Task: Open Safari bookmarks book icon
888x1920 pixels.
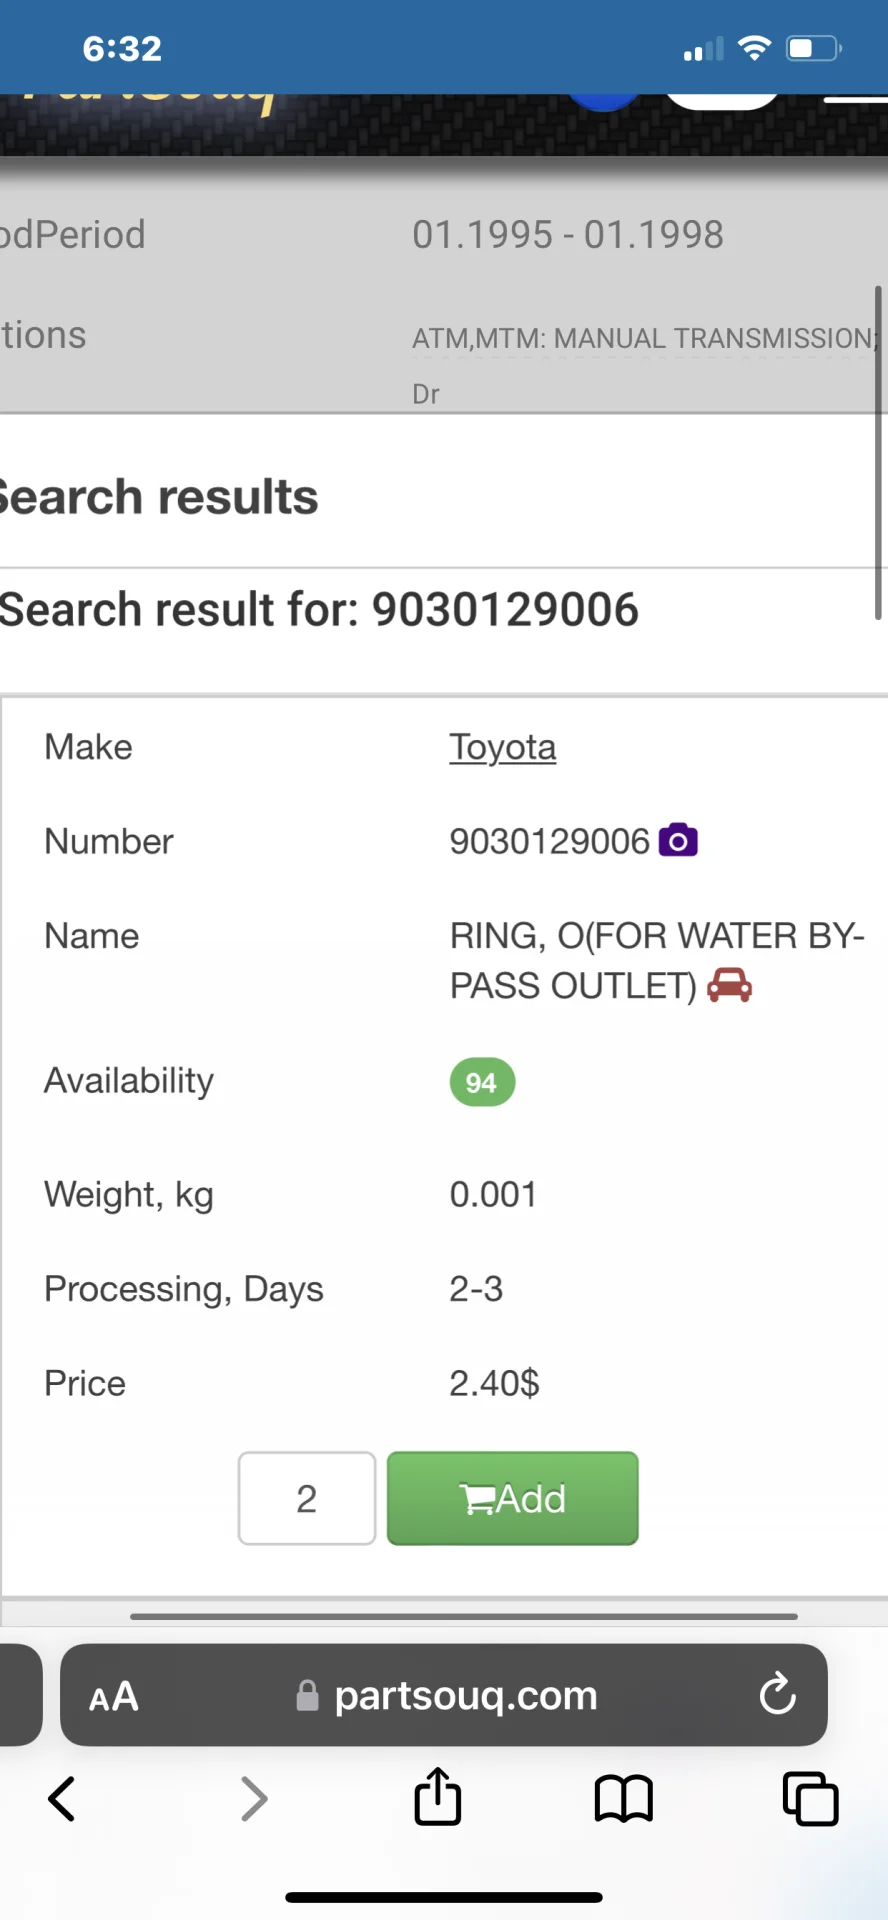Action: [623, 1799]
